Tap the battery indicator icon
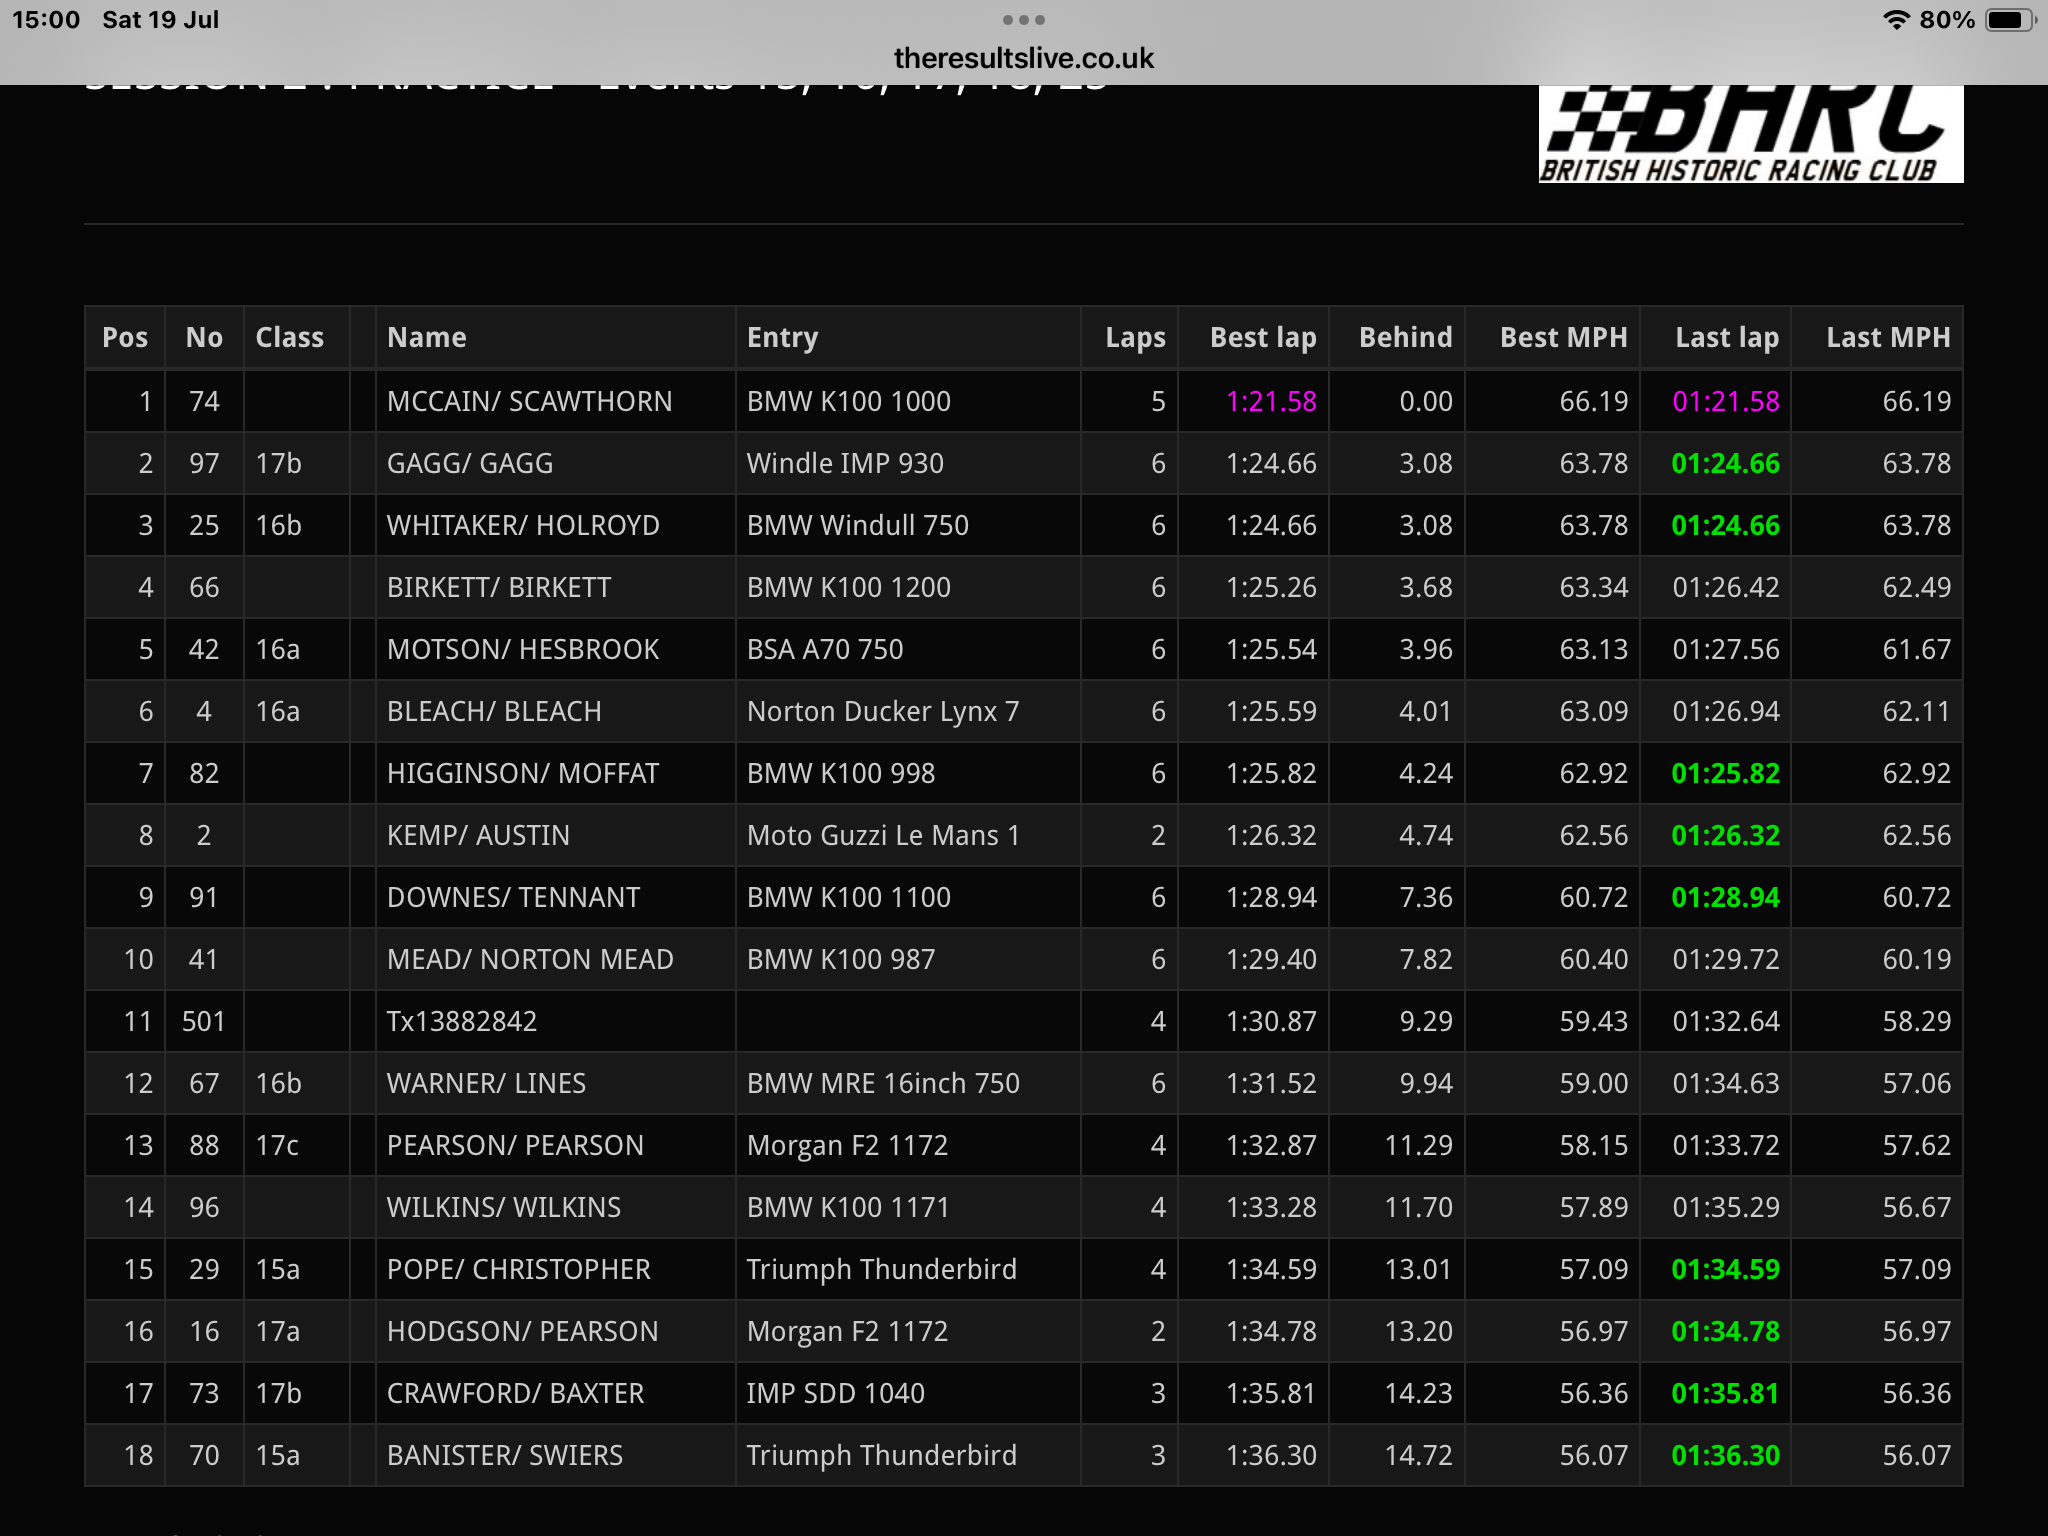 [2010, 20]
